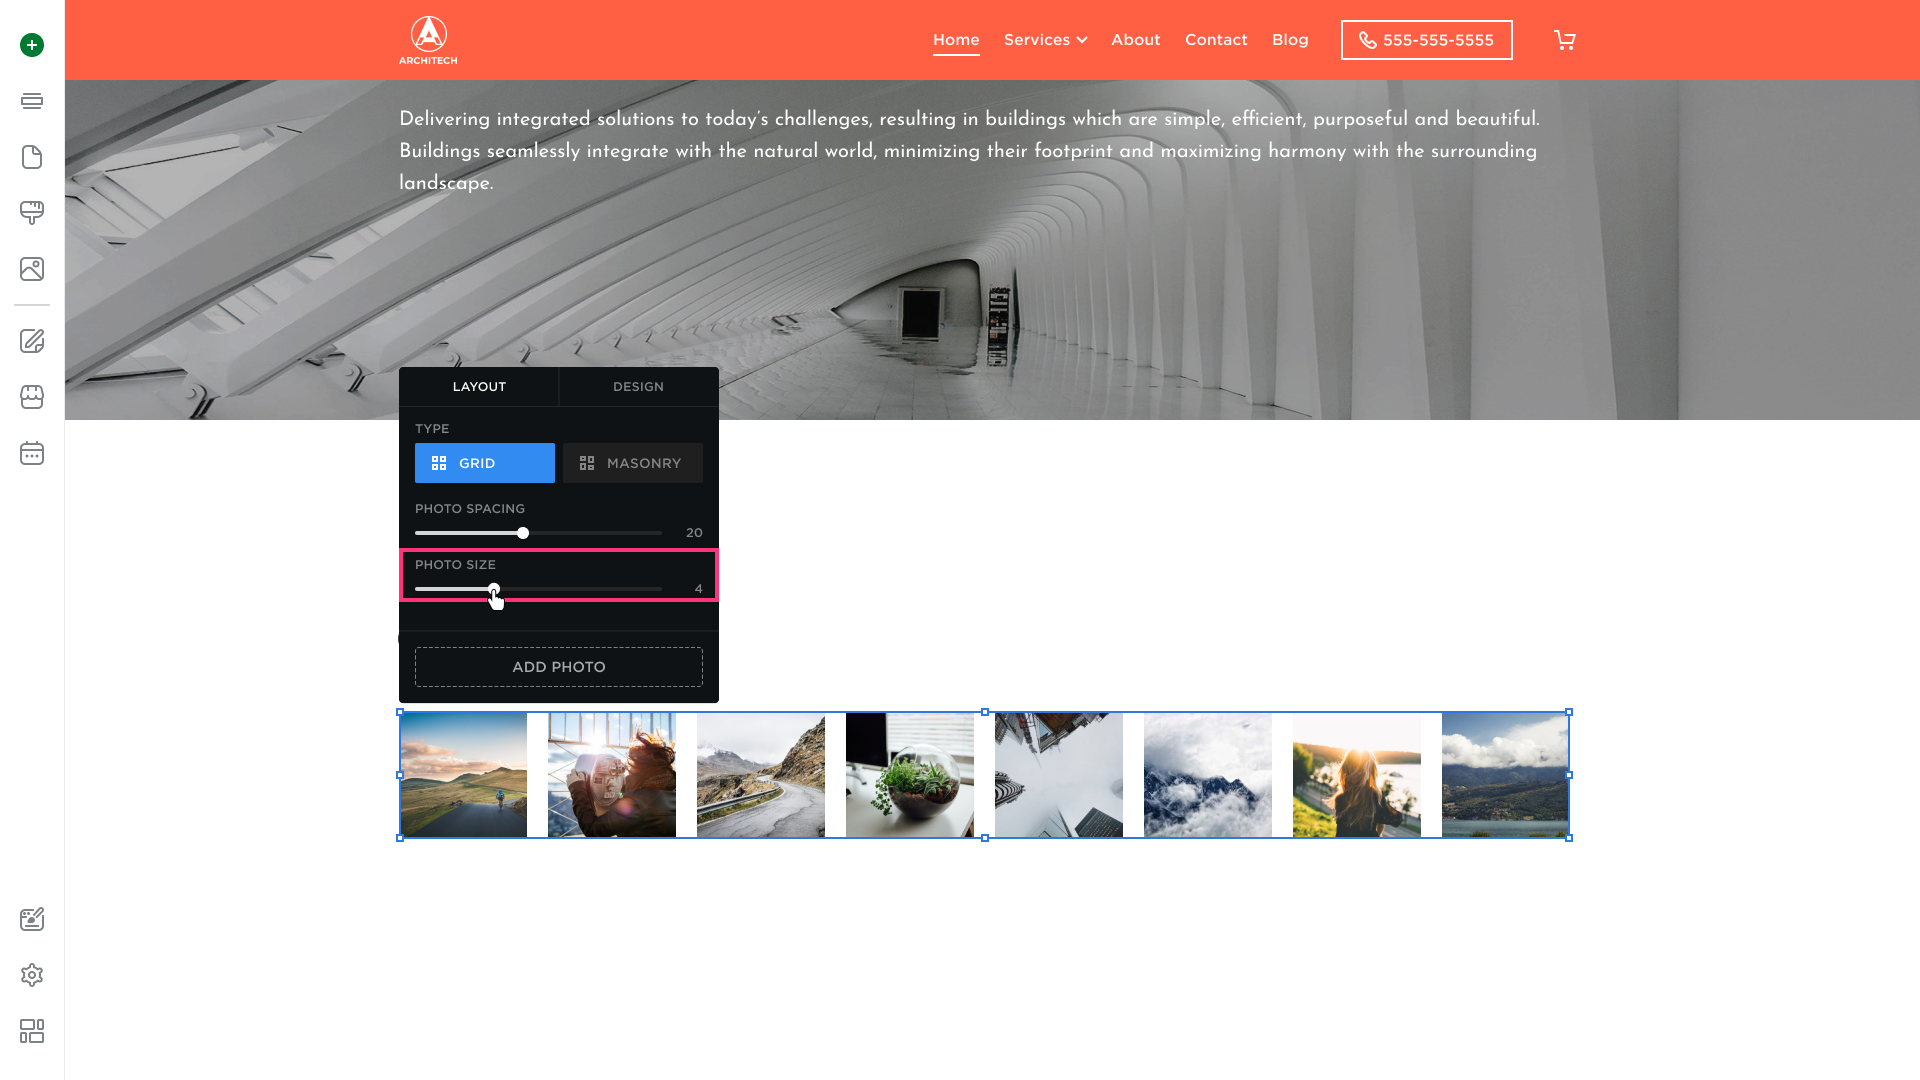The width and height of the screenshot is (1920, 1080).
Task: Open the blog edit pencil icon
Action: tap(32, 341)
